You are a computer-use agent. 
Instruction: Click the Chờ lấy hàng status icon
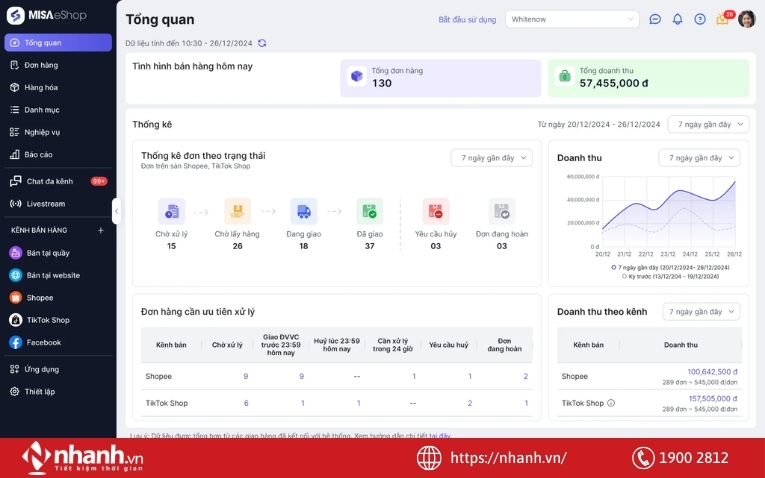coord(237,211)
